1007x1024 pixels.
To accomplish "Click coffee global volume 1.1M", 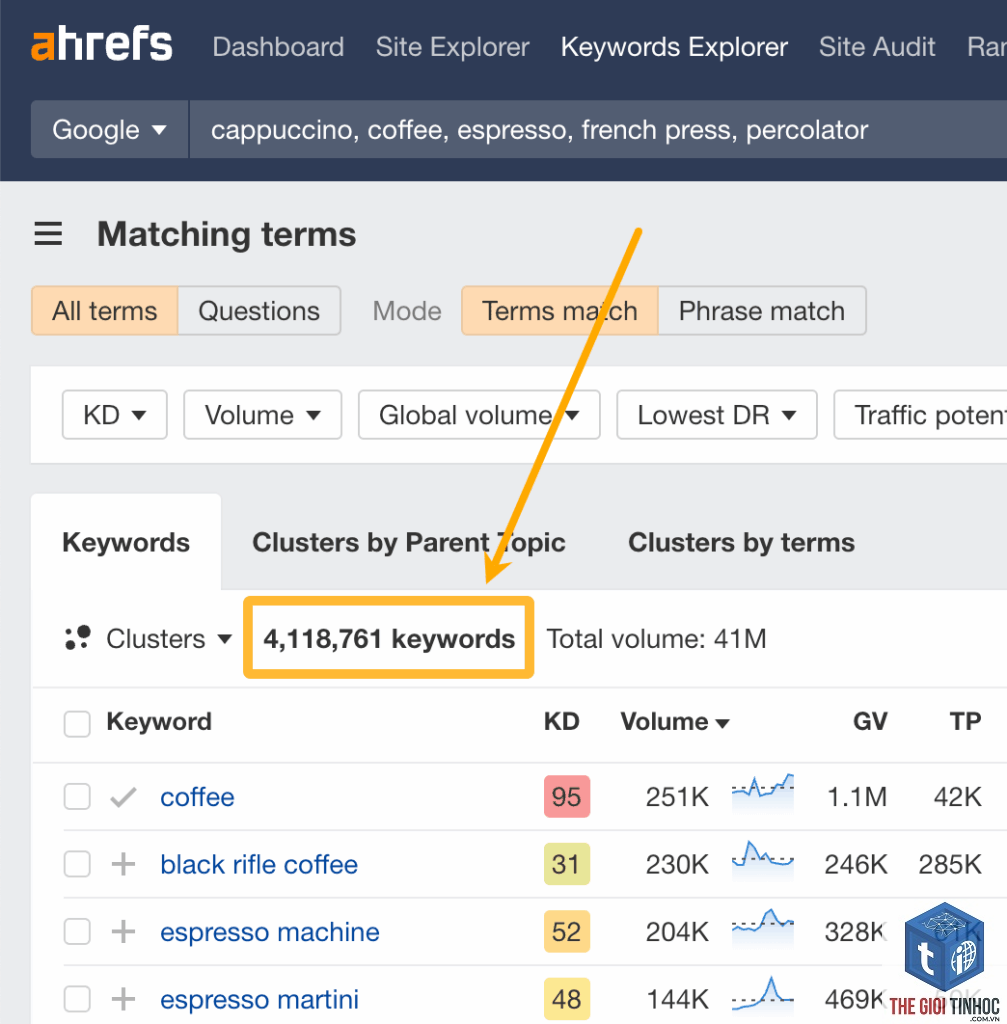I will click(857, 797).
